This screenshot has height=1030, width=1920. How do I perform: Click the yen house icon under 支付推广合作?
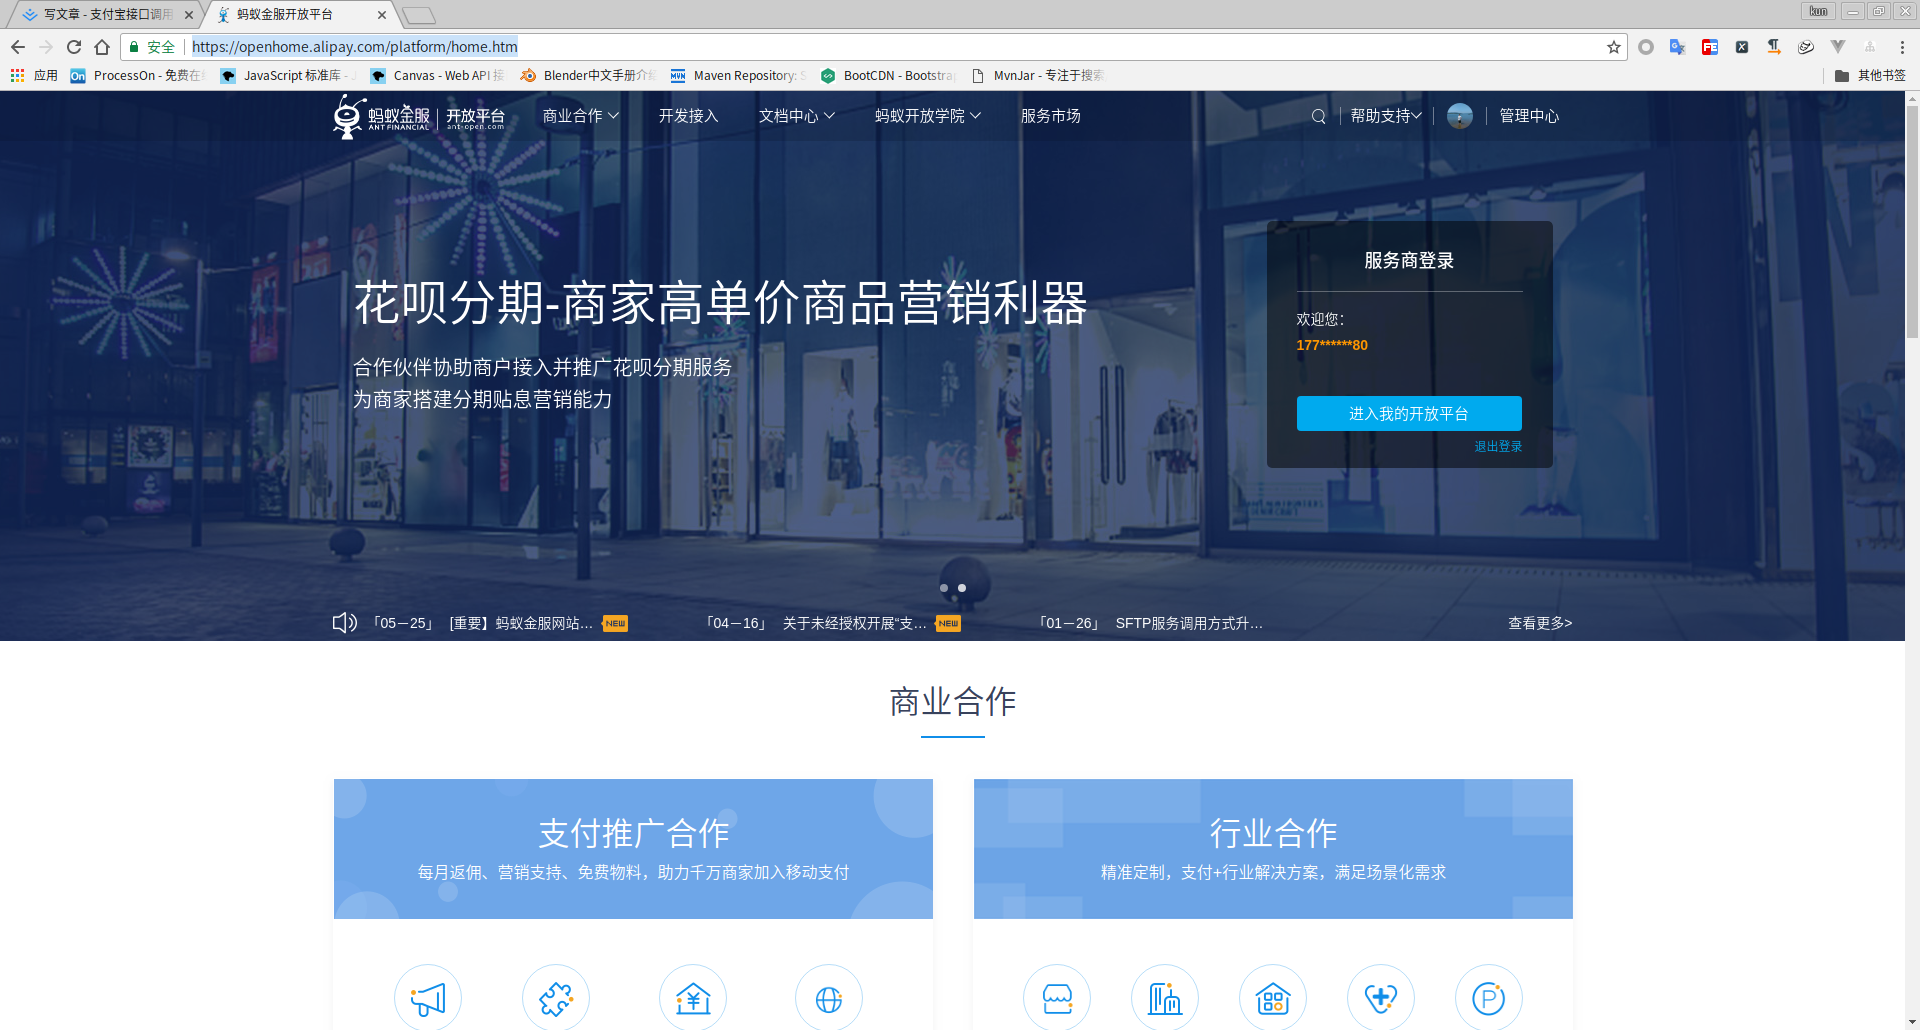point(693,998)
